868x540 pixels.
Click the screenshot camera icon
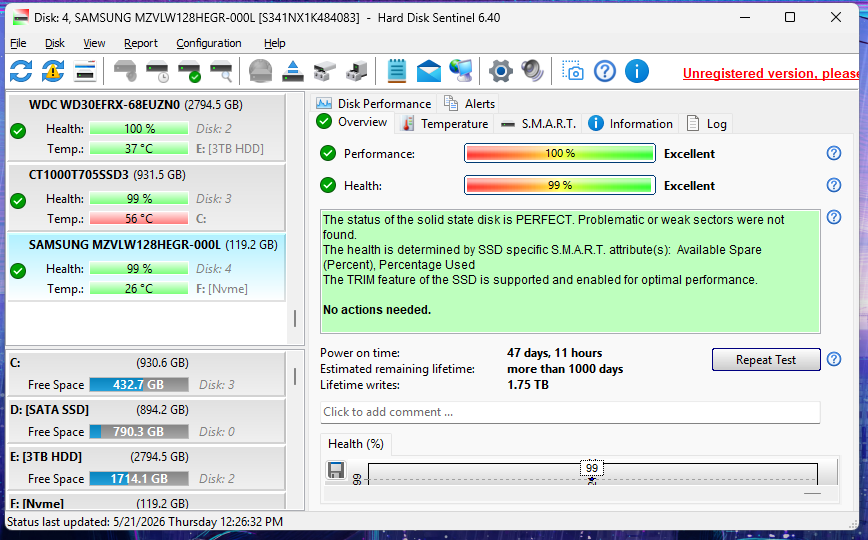[573, 71]
